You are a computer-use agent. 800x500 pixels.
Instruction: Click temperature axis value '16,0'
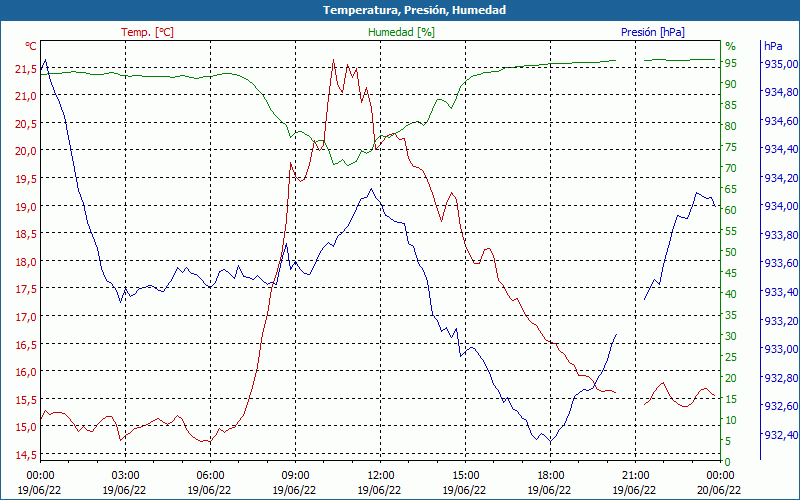26,372
